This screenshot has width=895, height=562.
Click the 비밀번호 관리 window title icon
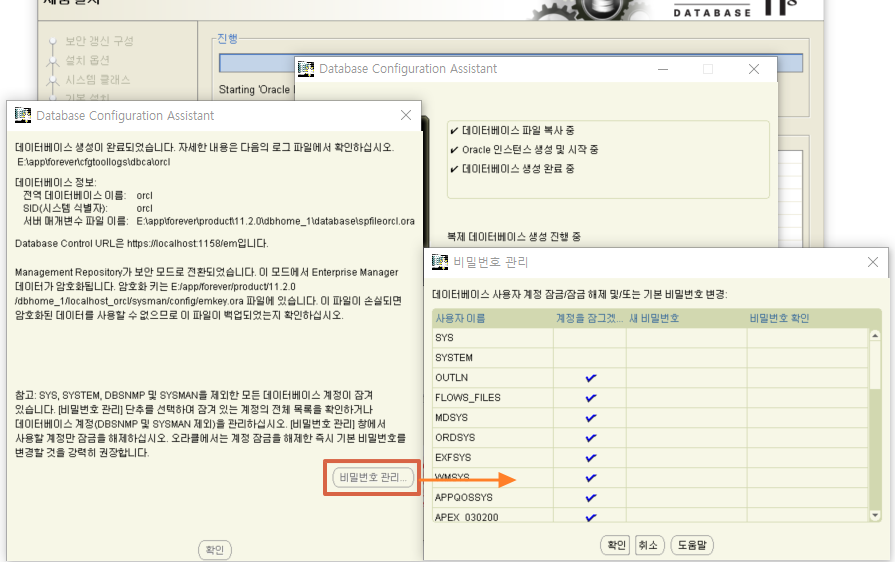click(440, 262)
